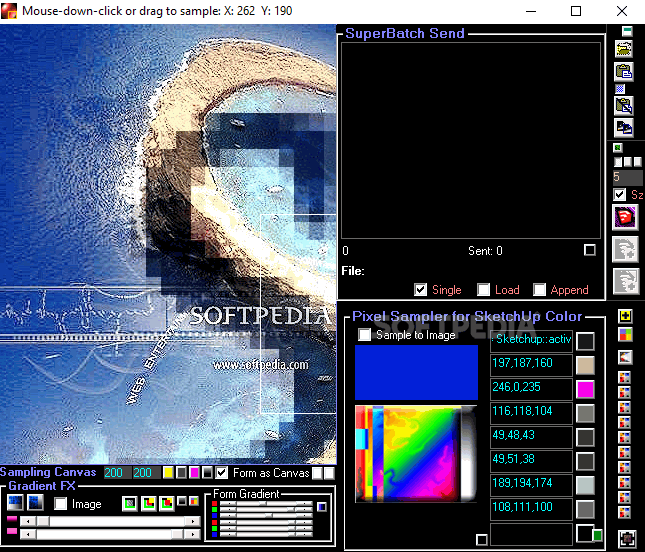Click the small blue dotted pattern icon

click(x=620, y=88)
